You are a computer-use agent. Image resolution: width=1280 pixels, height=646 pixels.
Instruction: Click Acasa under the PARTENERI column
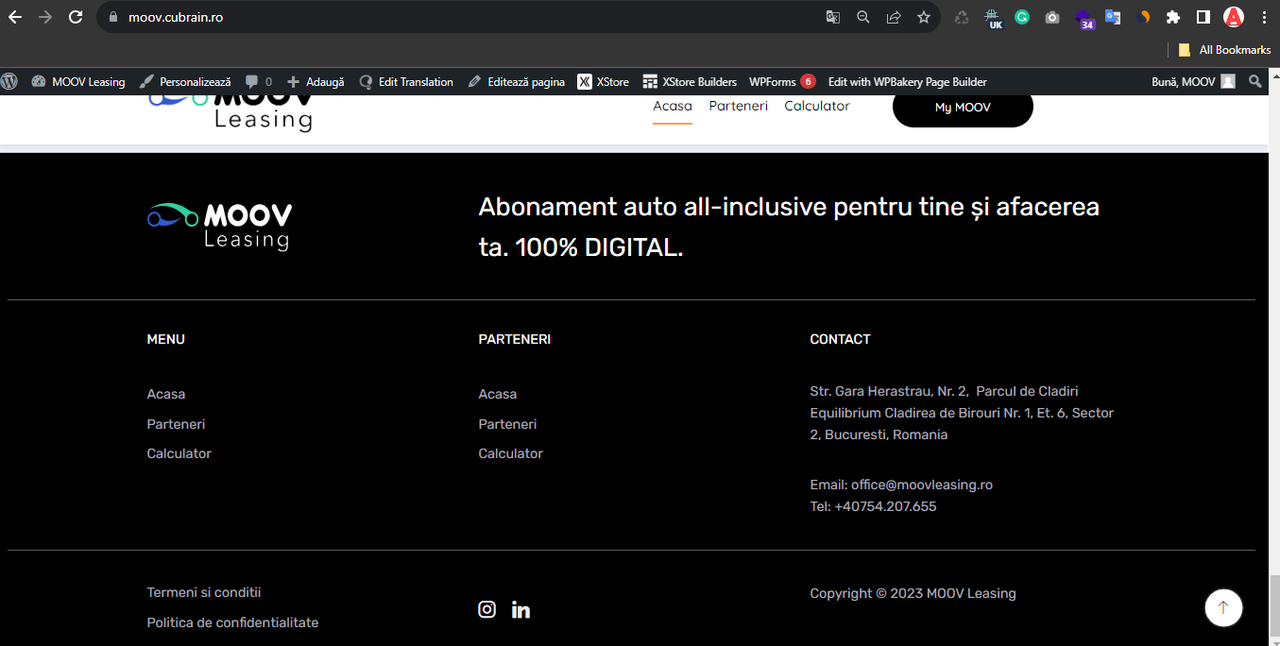click(x=497, y=394)
